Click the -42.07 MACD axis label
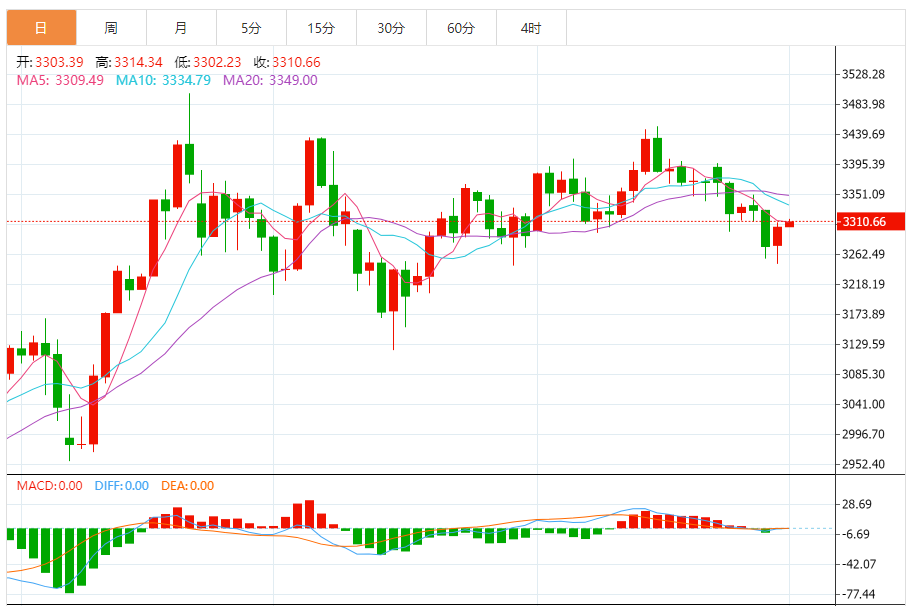Screen dimensions: 910x606 point(859,564)
